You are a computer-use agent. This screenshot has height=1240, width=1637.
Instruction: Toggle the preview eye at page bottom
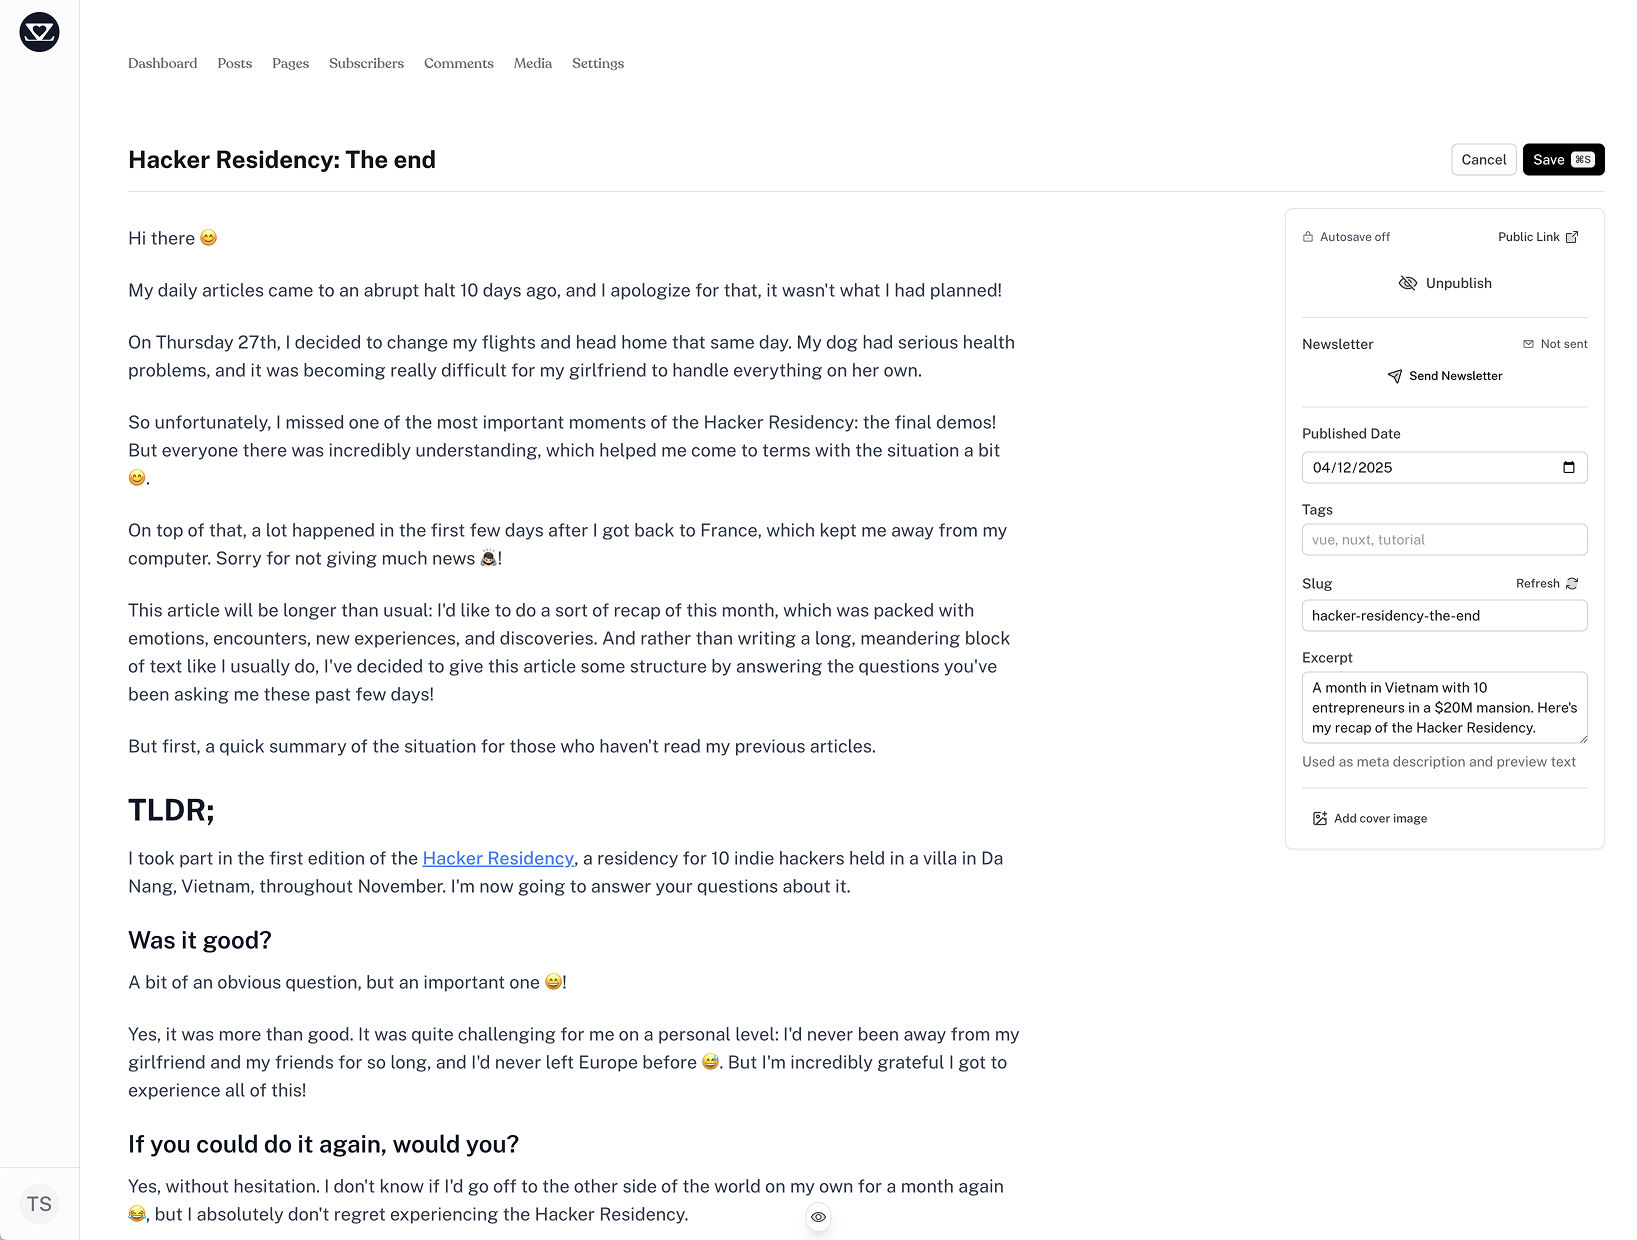[818, 1217]
